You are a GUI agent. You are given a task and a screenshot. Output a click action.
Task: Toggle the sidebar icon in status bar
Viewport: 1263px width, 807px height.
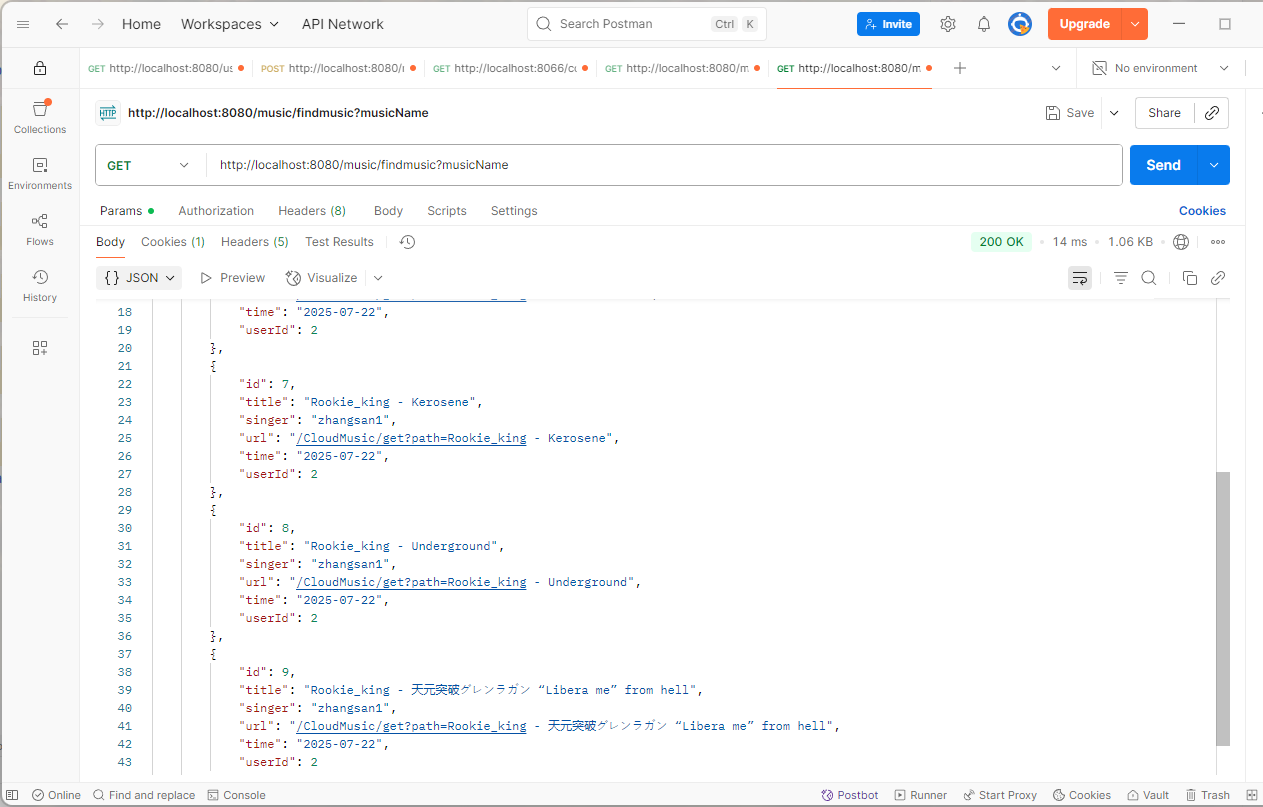coord(12,795)
